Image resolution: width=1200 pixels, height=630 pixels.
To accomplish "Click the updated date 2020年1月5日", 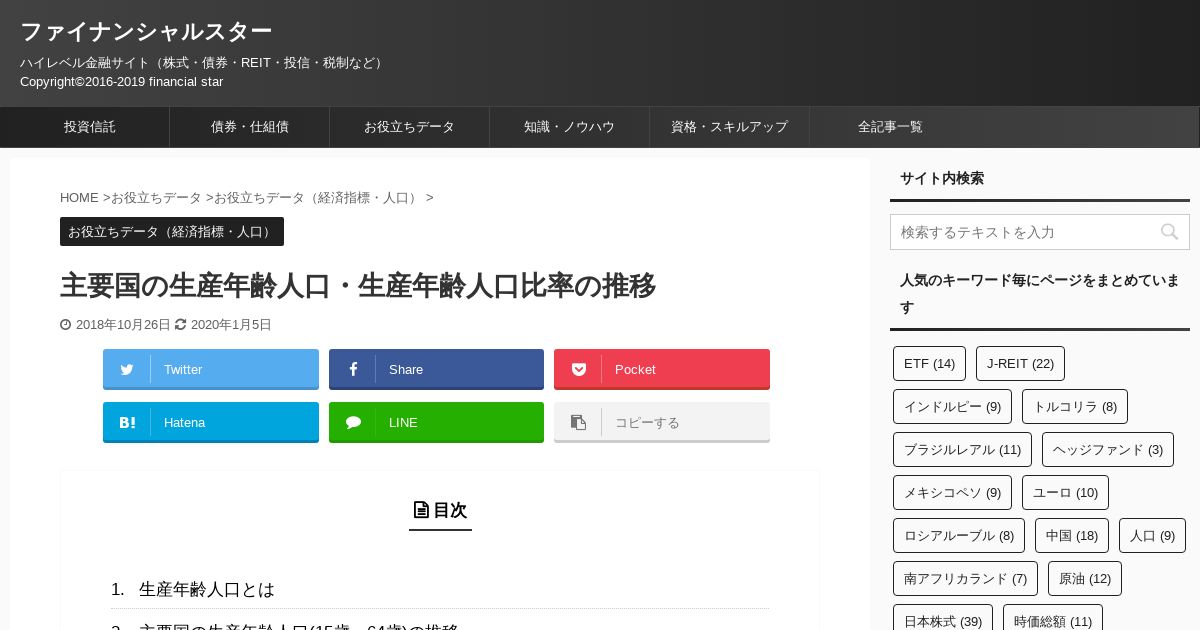I will click(231, 325).
